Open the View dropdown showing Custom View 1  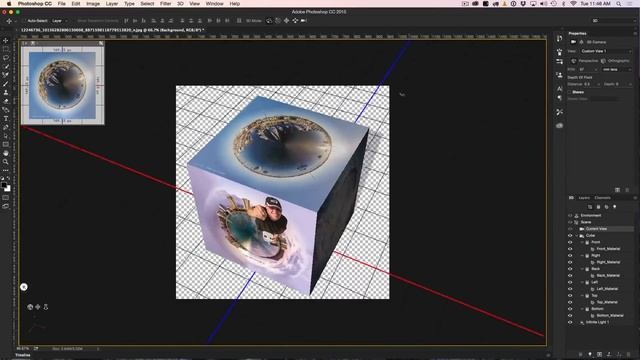pos(606,51)
